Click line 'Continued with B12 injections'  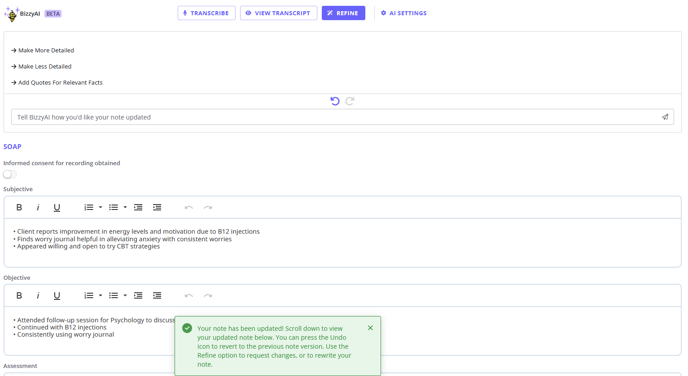(60, 327)
